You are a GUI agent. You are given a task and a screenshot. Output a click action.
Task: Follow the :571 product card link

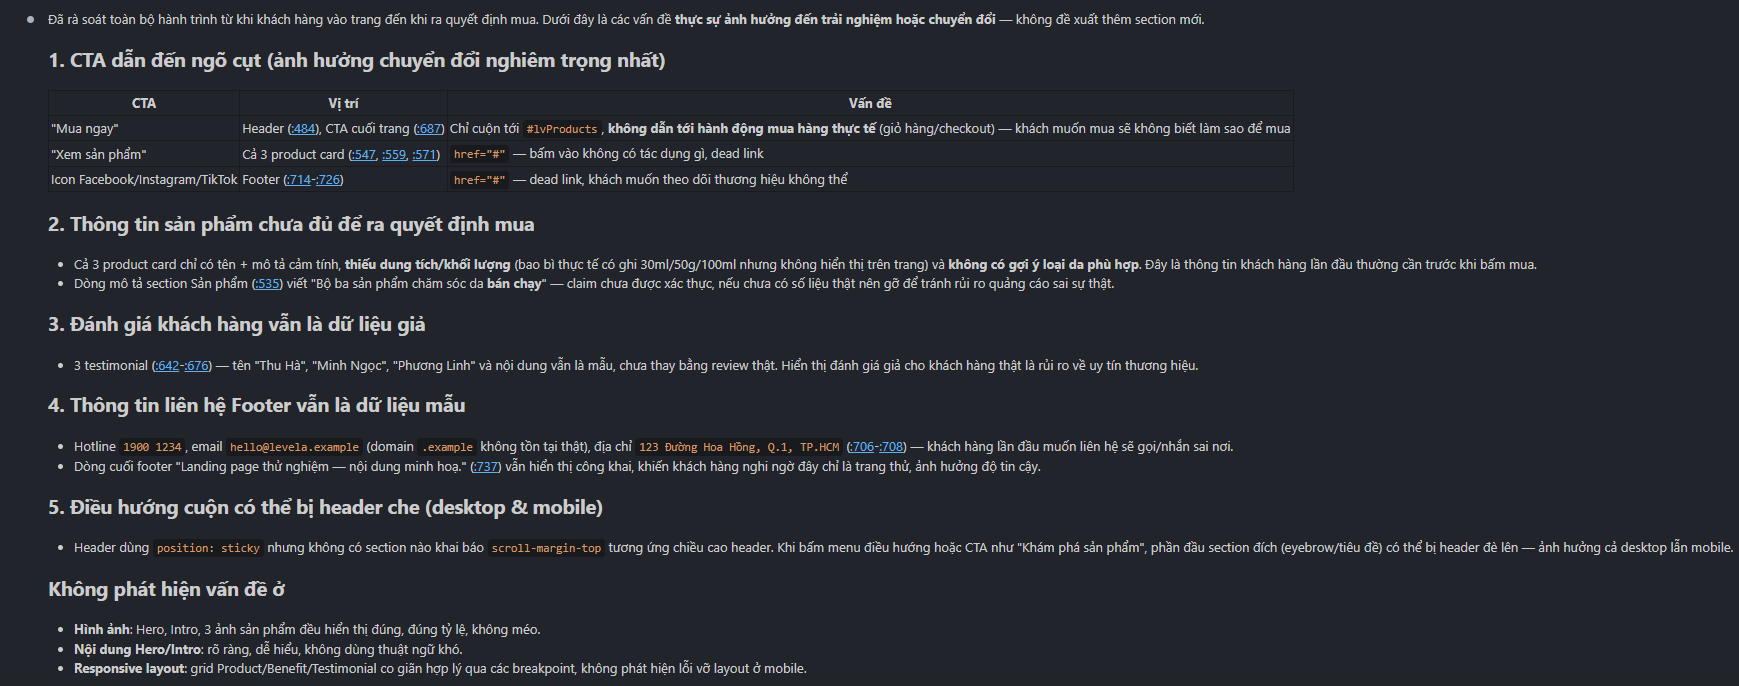424,155
